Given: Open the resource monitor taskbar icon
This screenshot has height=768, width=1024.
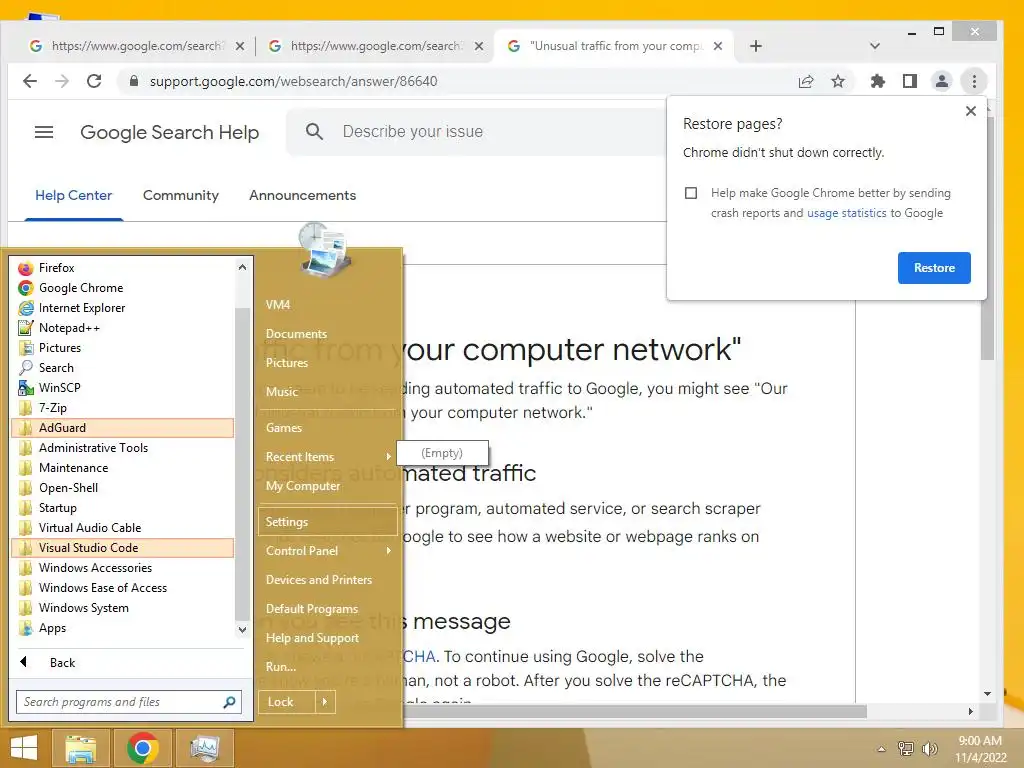Looking at the screenshot, I should [204, 748].
